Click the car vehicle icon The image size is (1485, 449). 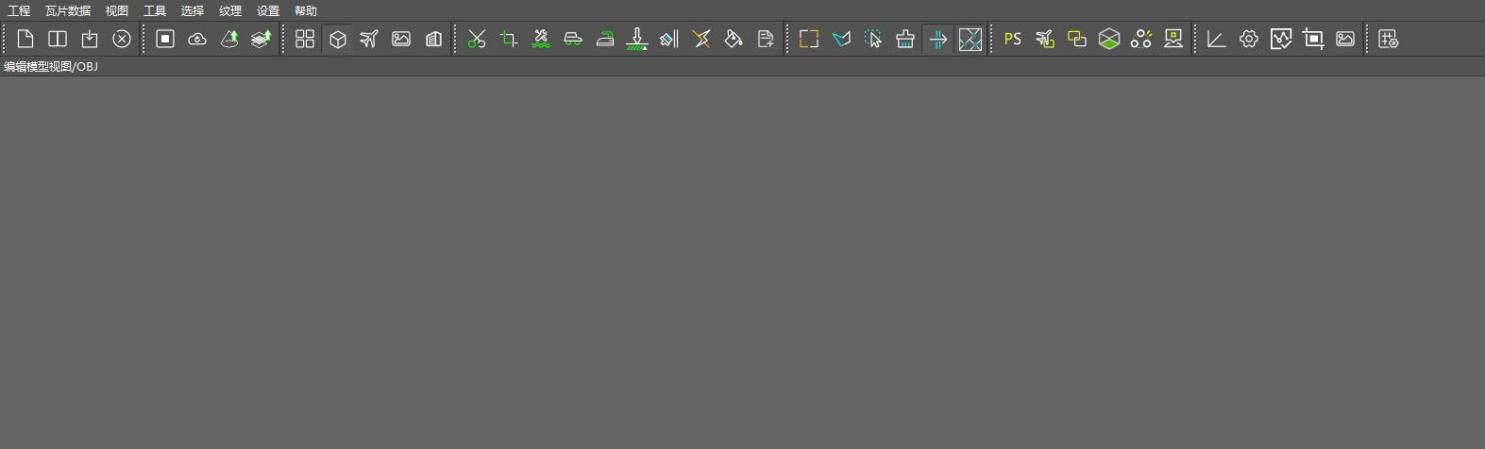click(573, 39)
